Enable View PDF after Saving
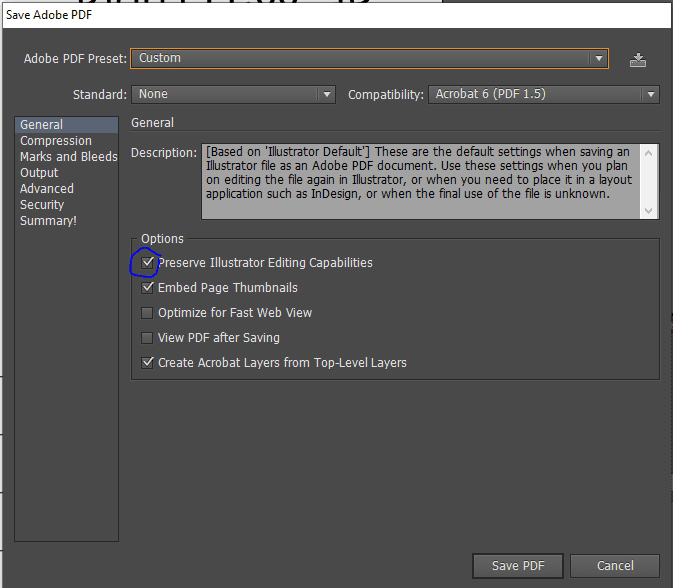The width and height of the screenshot is (673, 588). (147, 338)
